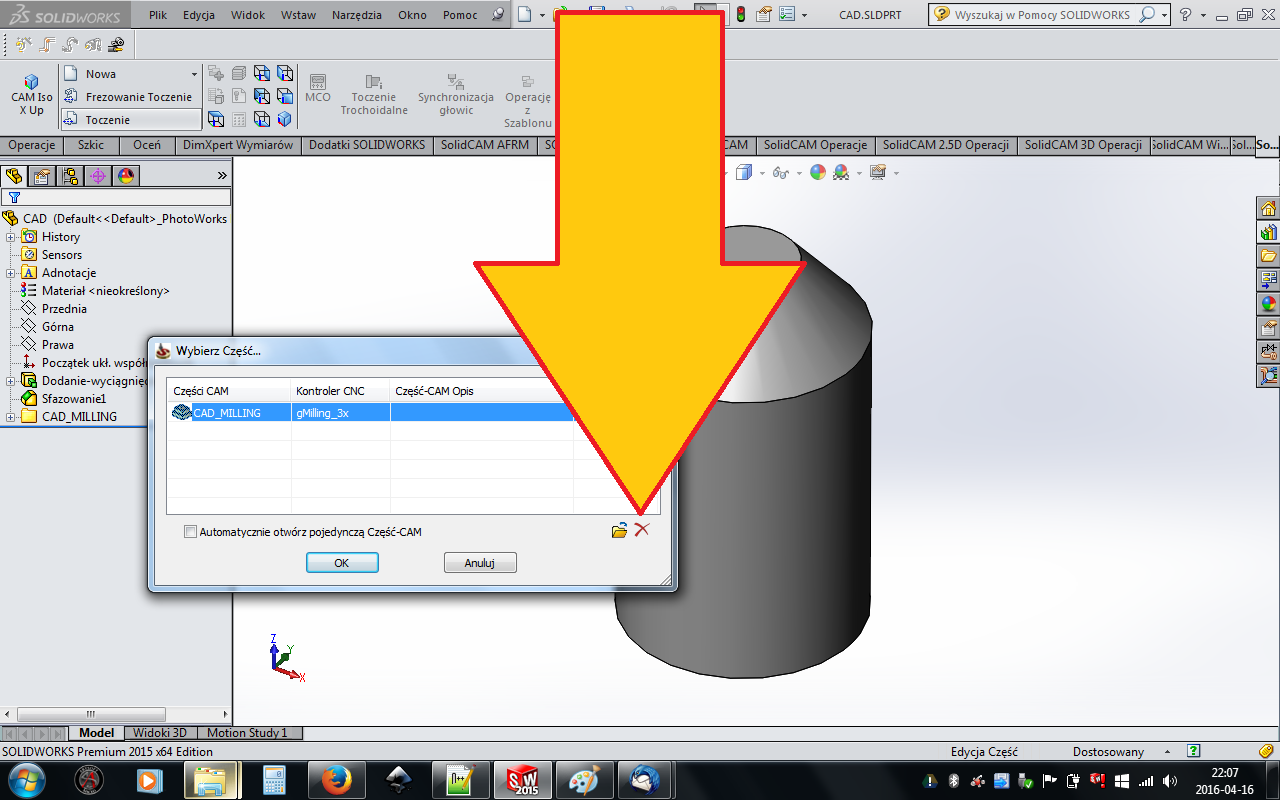This screenshot has width=1280, height=800.
Task: Select CAD_MILLING row in dialog list
Action: point(372,412)
